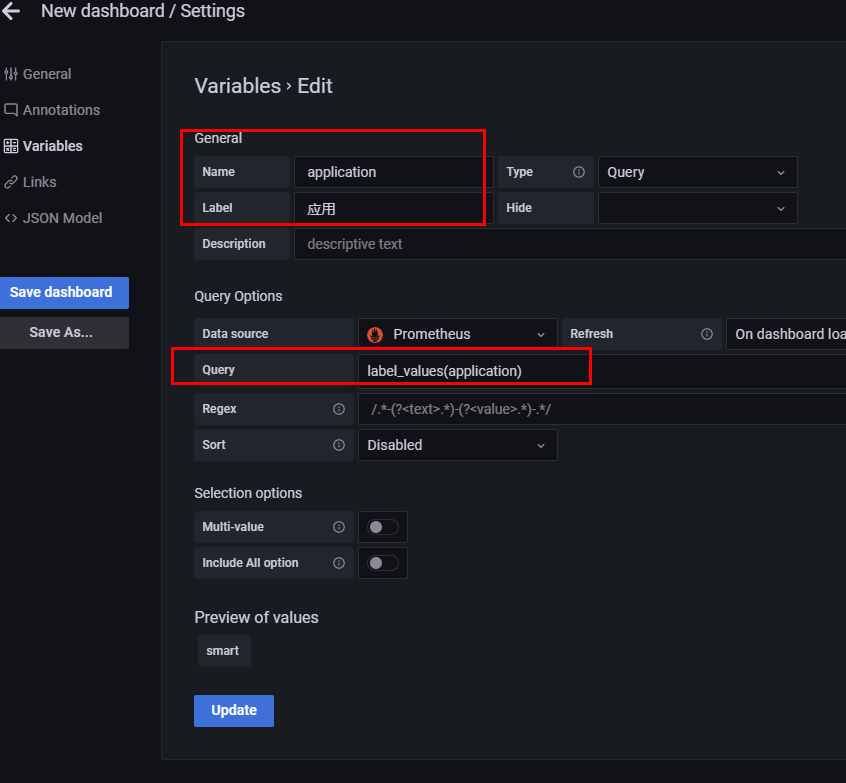This screenshot has height=783, width=846.
Task: Click Variables breadcrumb in heading
Action: [238, 86]
